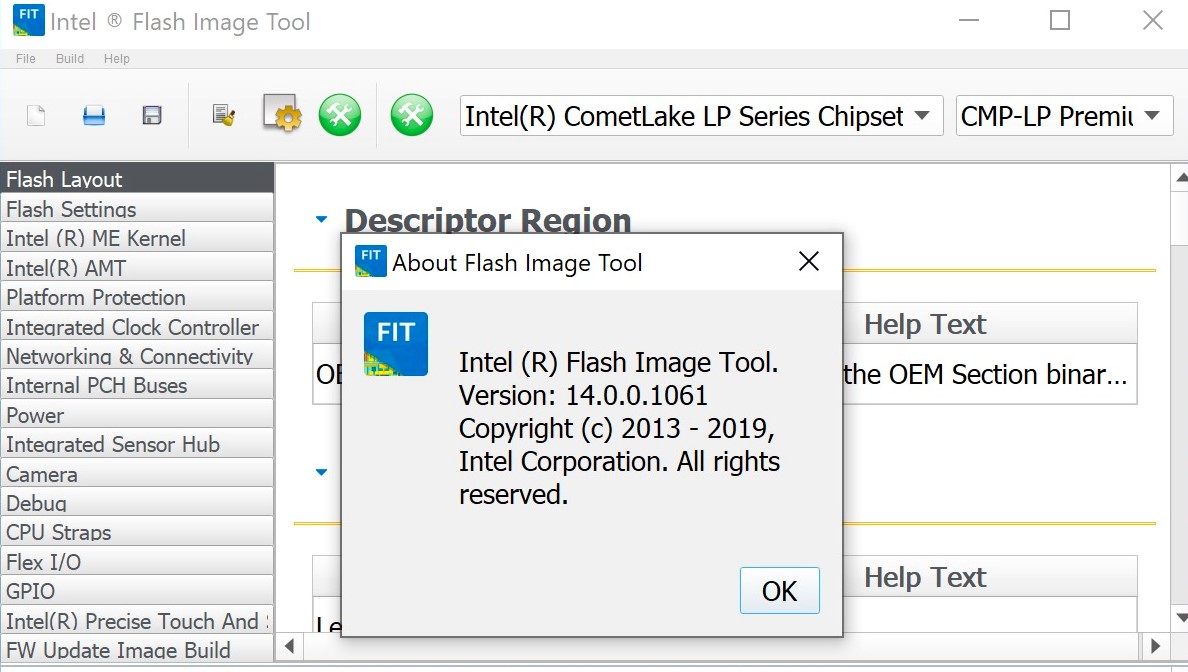Viewport: 1188px width, 672px height.
Task: Click the New file toolbar icon
Action: (x=36, y=116)
